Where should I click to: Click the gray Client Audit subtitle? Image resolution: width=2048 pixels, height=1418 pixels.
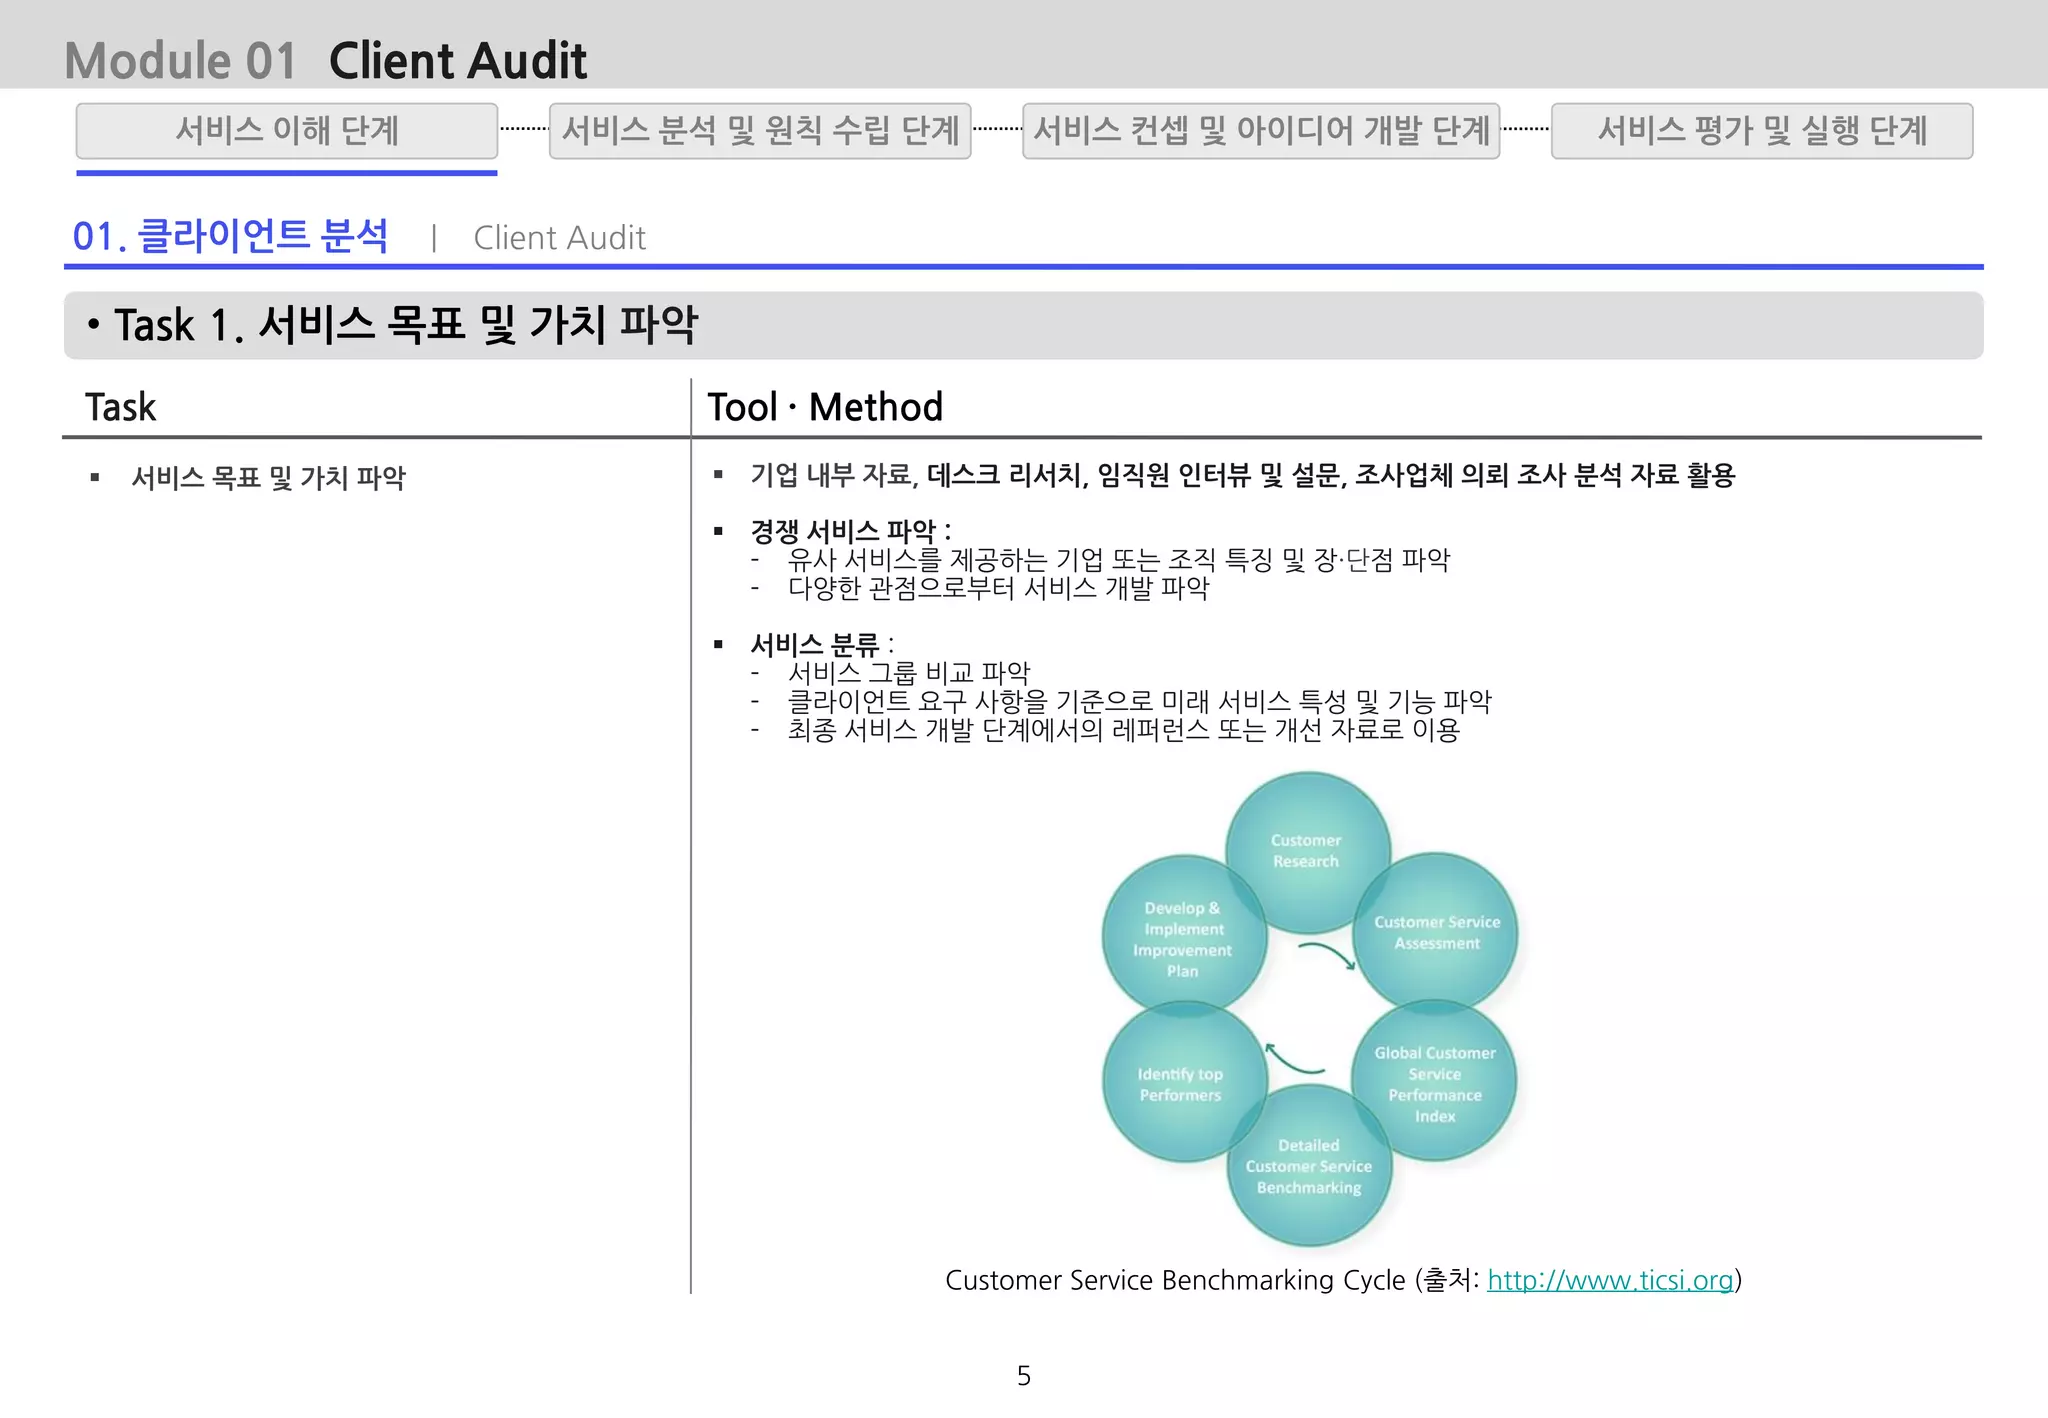[x=559, y=238]
